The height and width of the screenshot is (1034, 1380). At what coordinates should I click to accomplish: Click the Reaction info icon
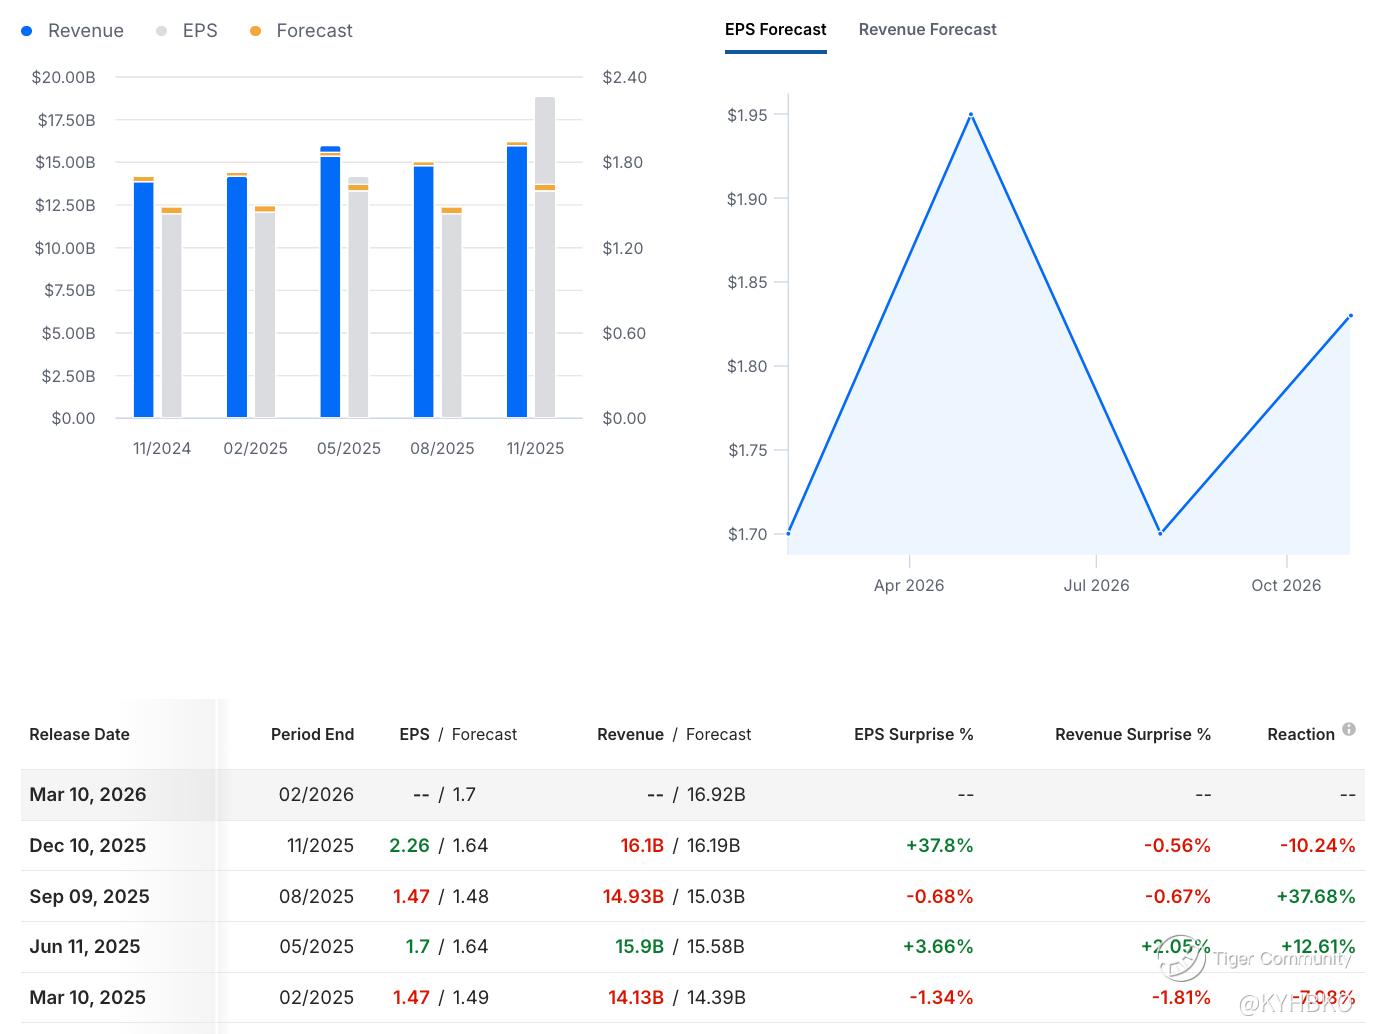click(x=1349, y=729)
